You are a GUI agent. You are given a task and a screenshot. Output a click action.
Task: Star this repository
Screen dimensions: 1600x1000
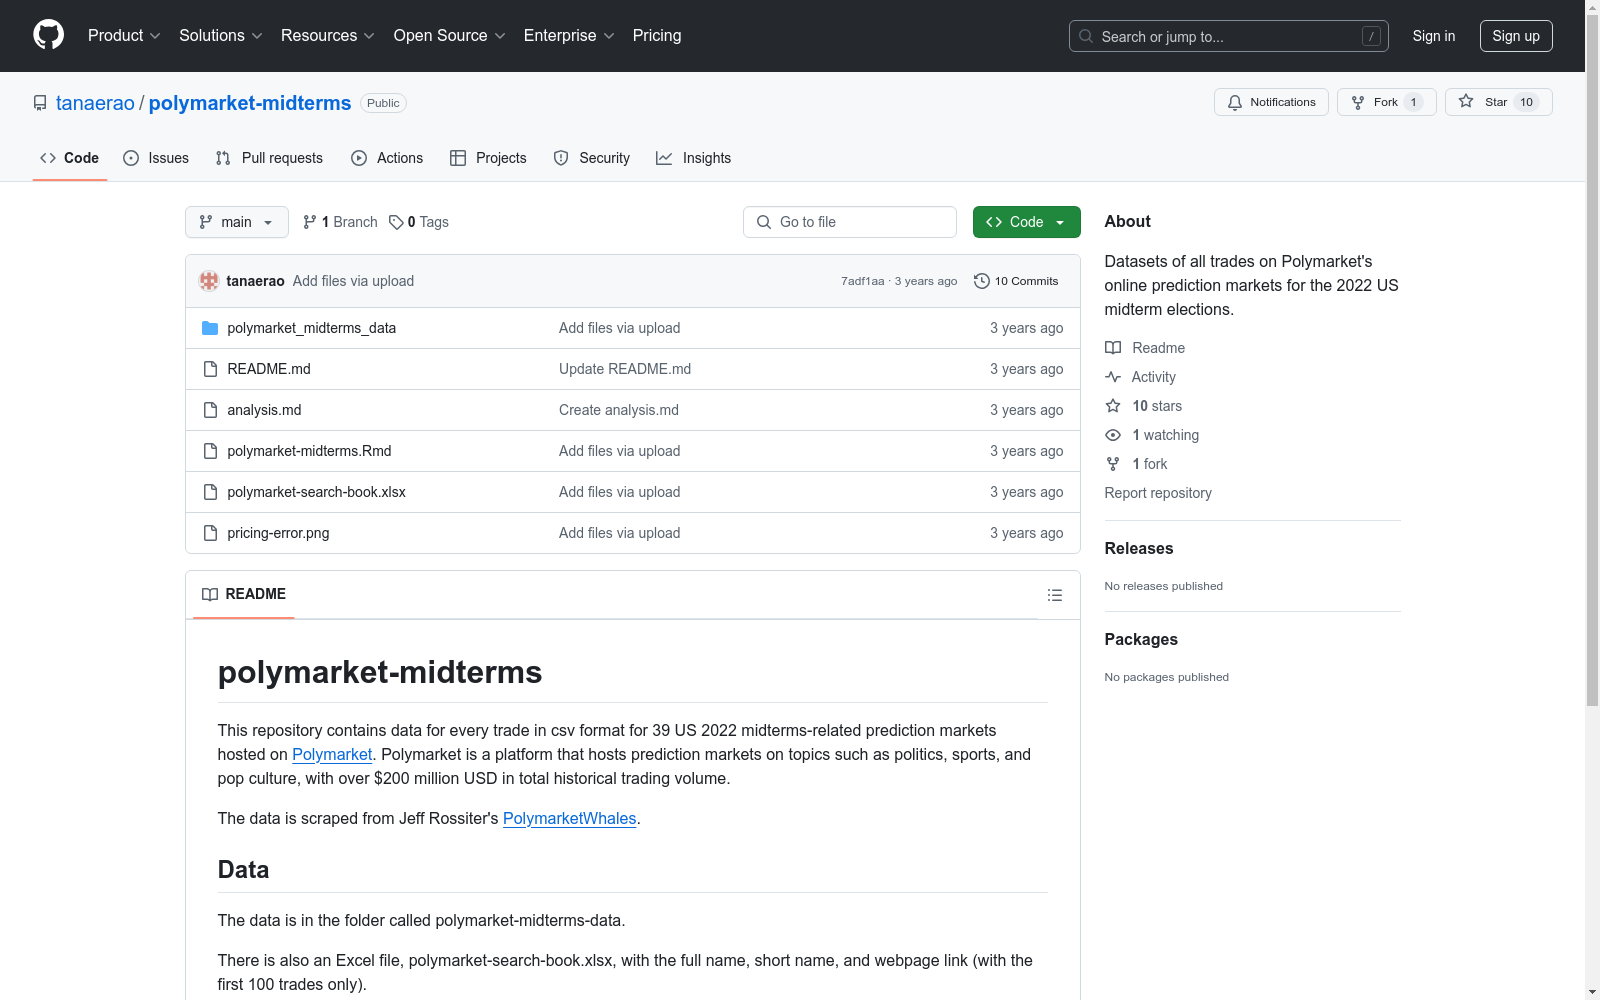point(1498,102)
